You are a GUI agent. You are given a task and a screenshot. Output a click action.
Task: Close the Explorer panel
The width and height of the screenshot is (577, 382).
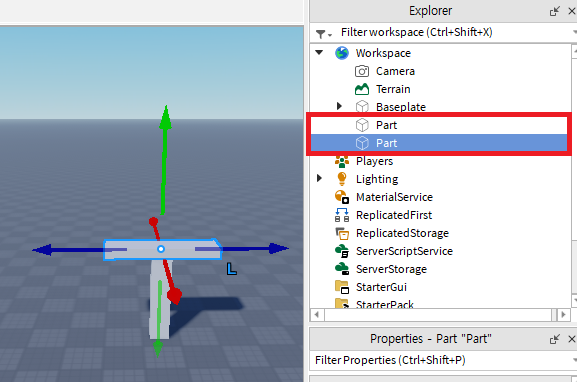coord(571,11)
